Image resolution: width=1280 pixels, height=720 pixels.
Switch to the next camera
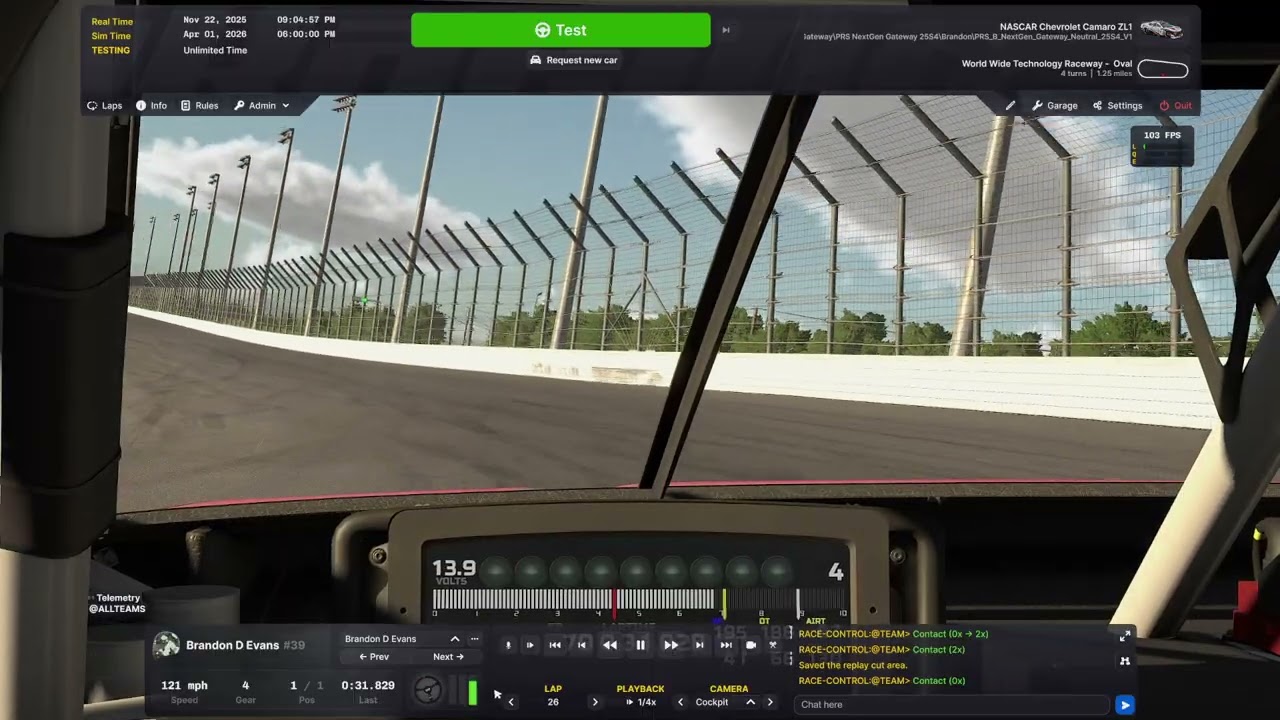(x=770, y=702)
